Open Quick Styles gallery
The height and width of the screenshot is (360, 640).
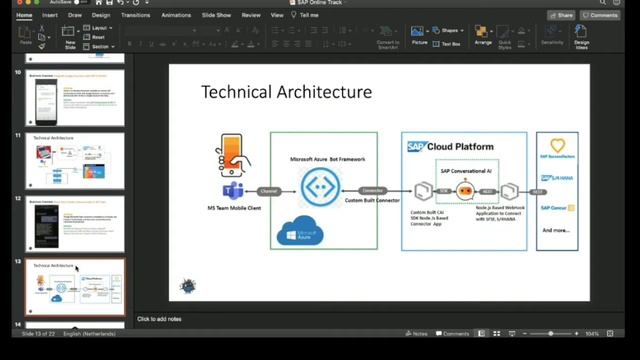pos(504,38)
